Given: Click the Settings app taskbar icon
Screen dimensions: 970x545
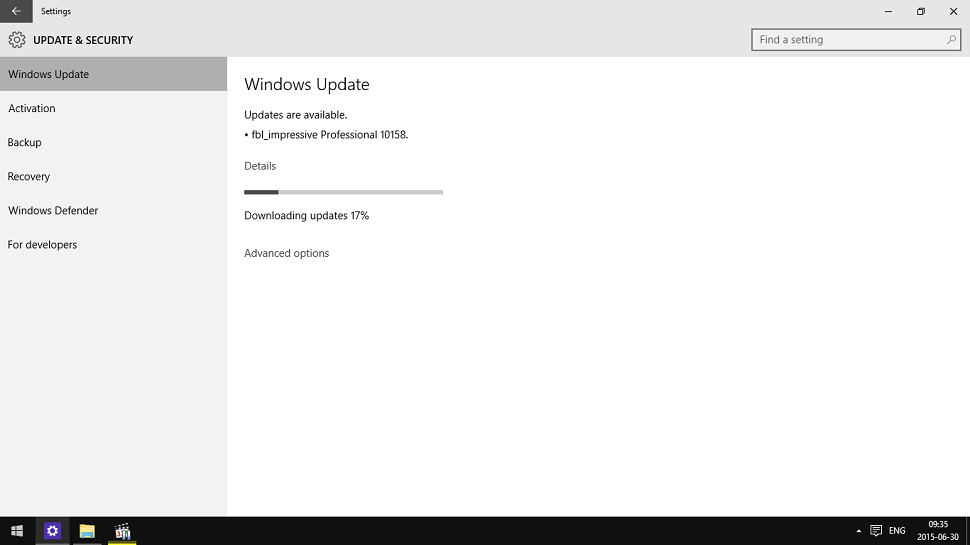Looking at the screenshot, I should click(52, 531).
